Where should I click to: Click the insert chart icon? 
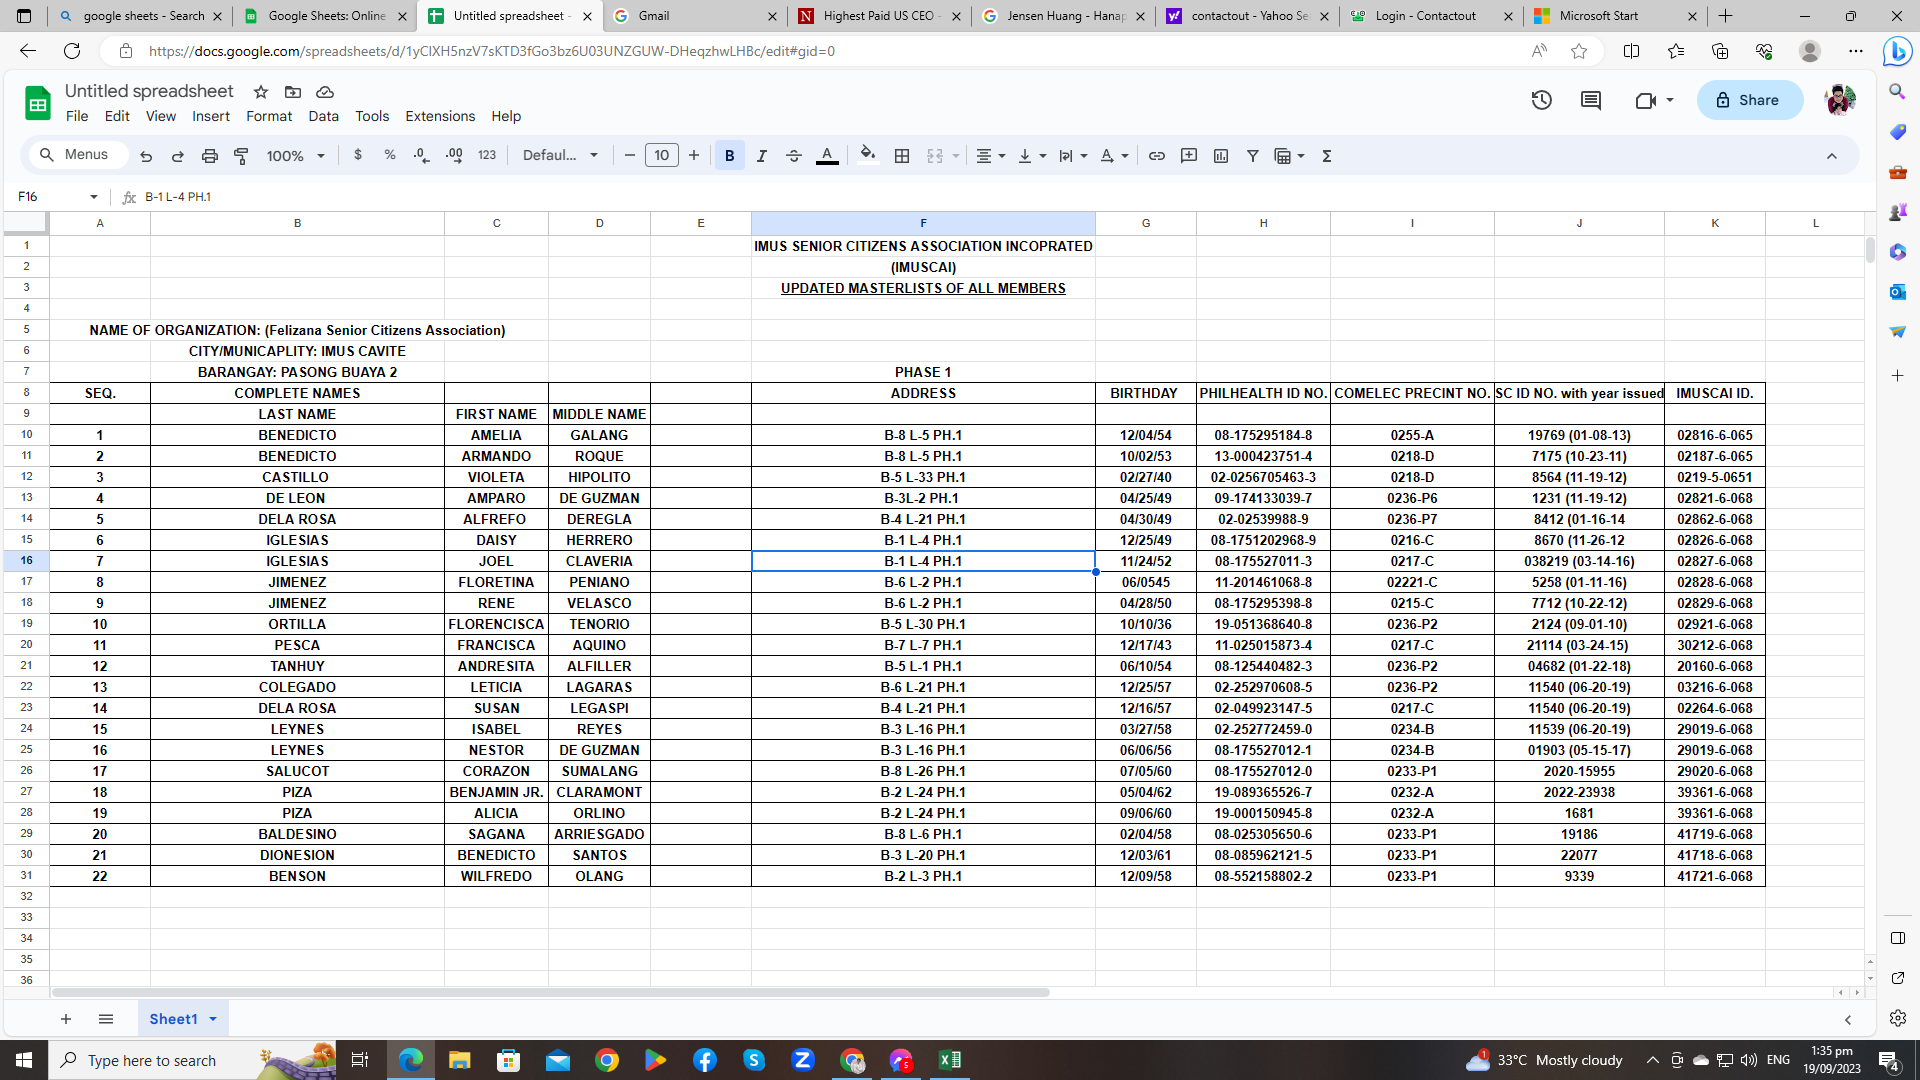click(x=1221, y=156)
